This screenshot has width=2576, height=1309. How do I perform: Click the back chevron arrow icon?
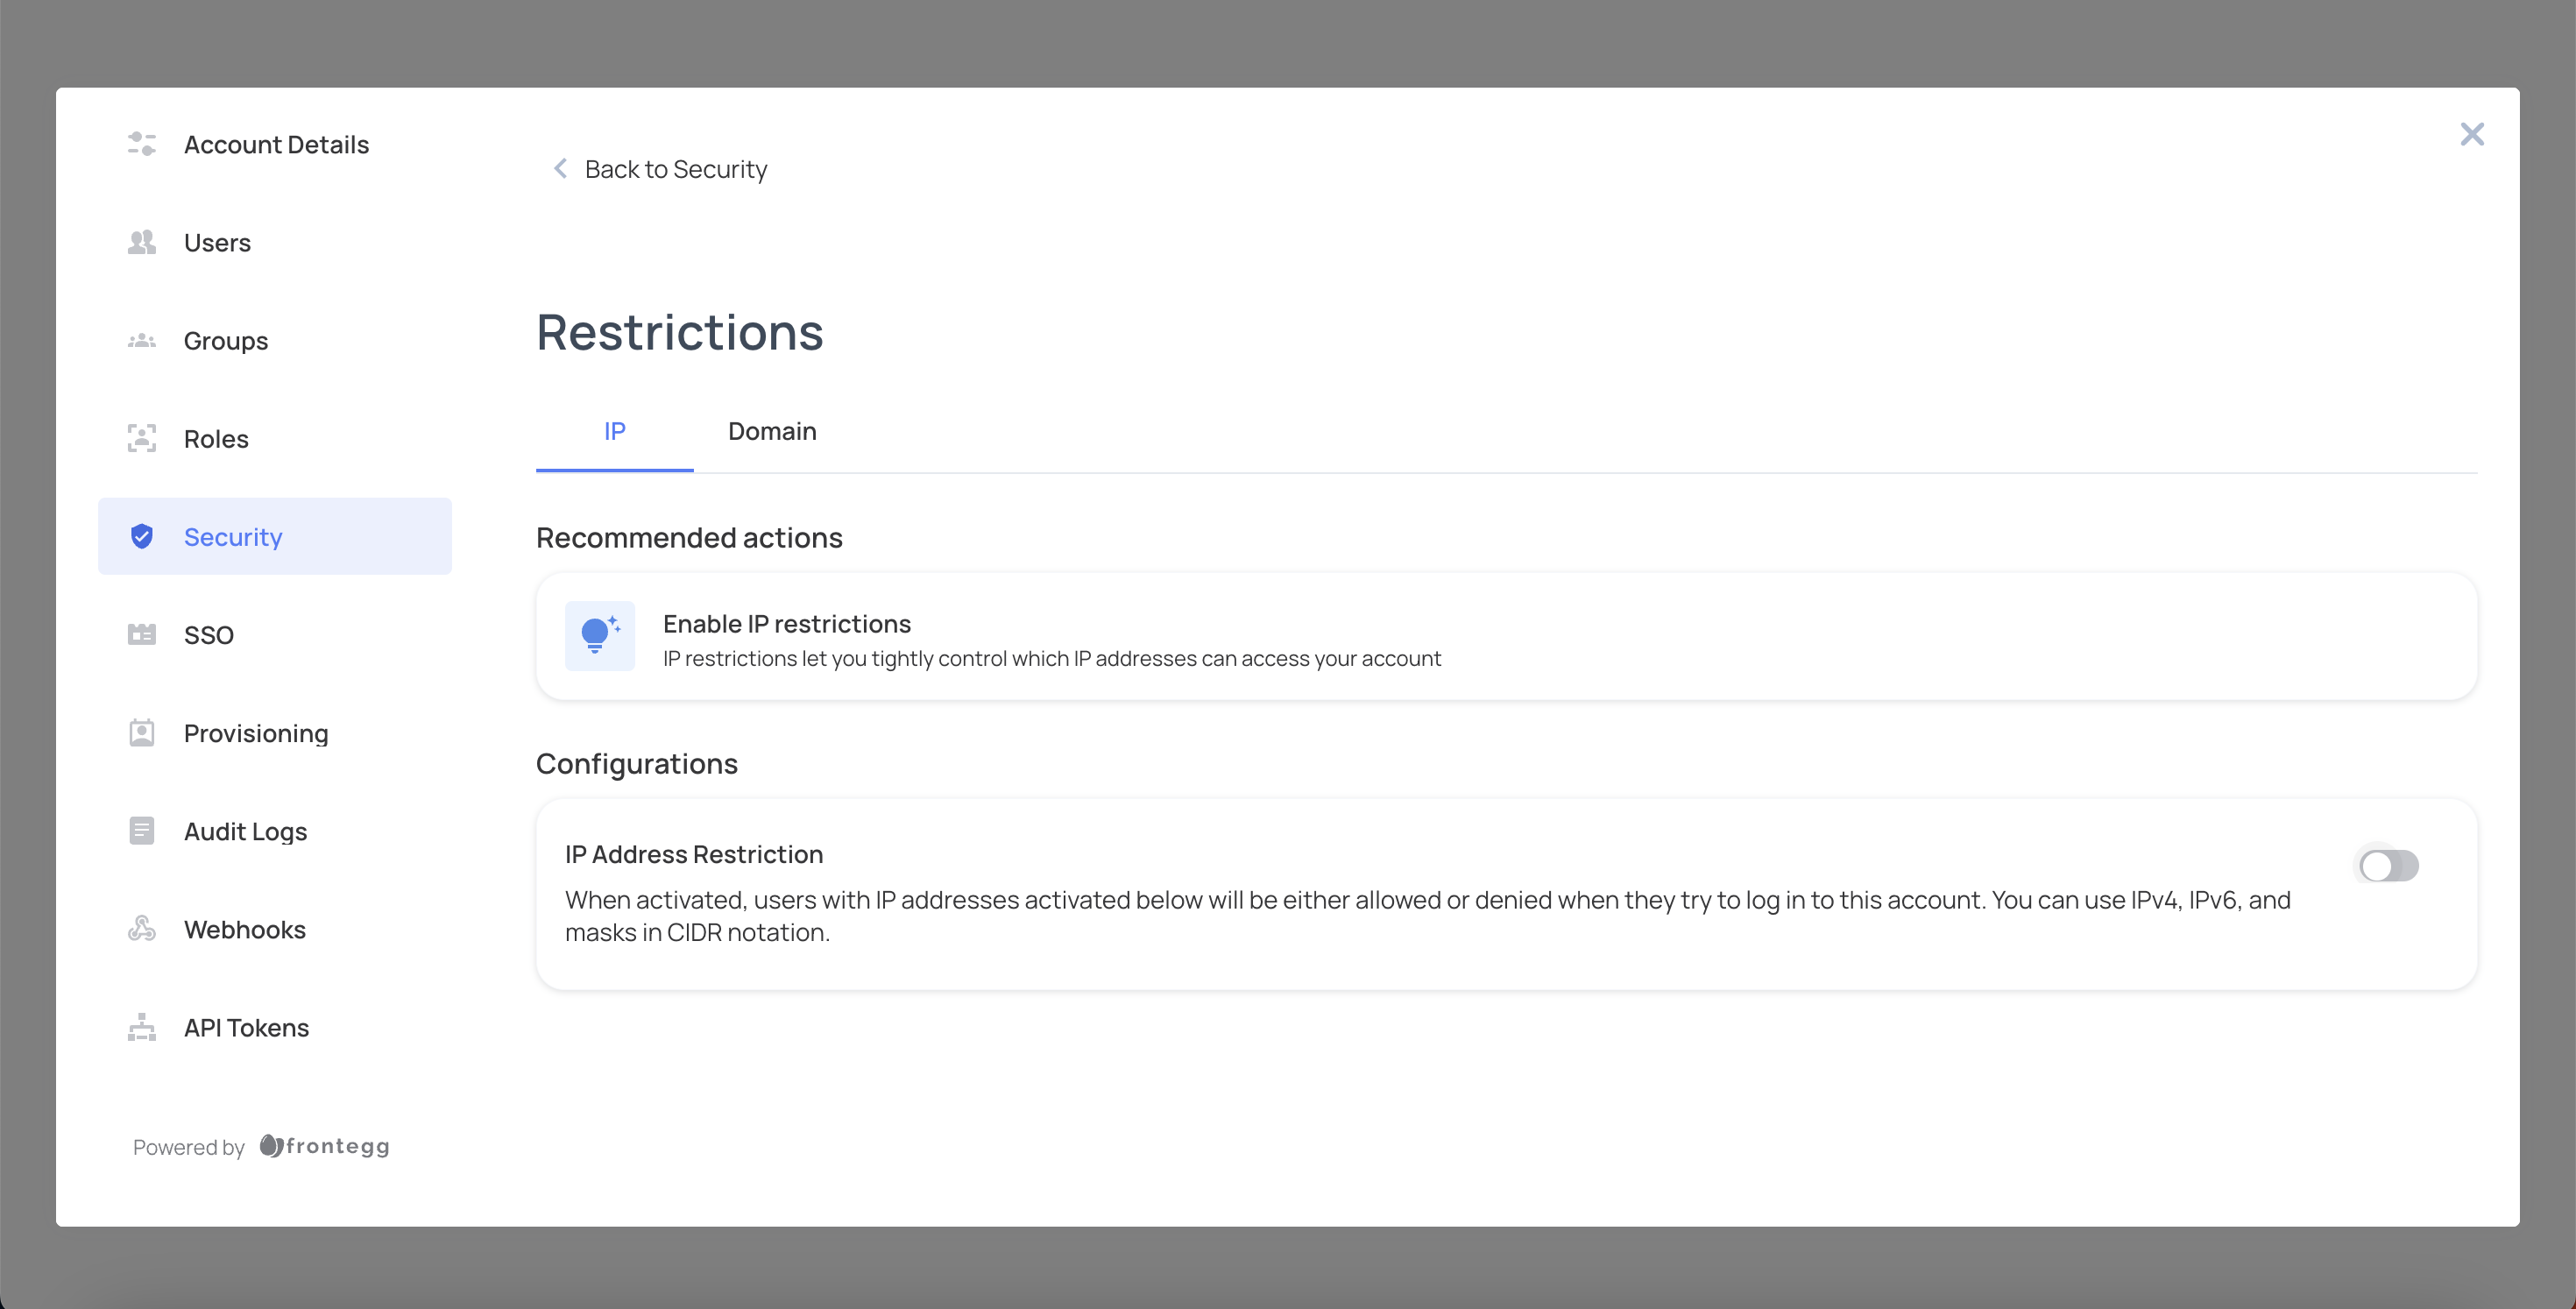click(x=561, y=167)
